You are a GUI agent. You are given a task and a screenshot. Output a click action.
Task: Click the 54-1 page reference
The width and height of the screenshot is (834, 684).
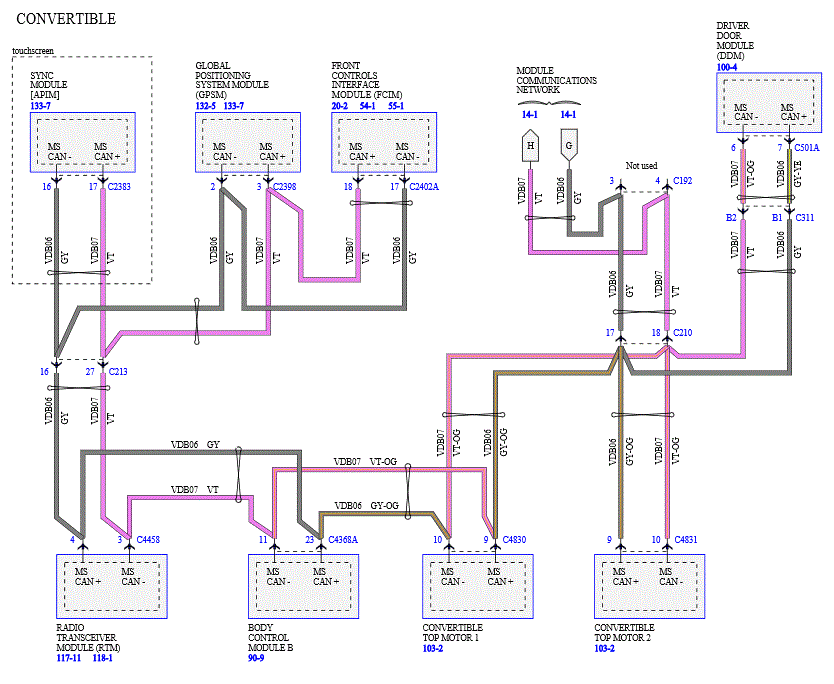[x=368, y=106]
